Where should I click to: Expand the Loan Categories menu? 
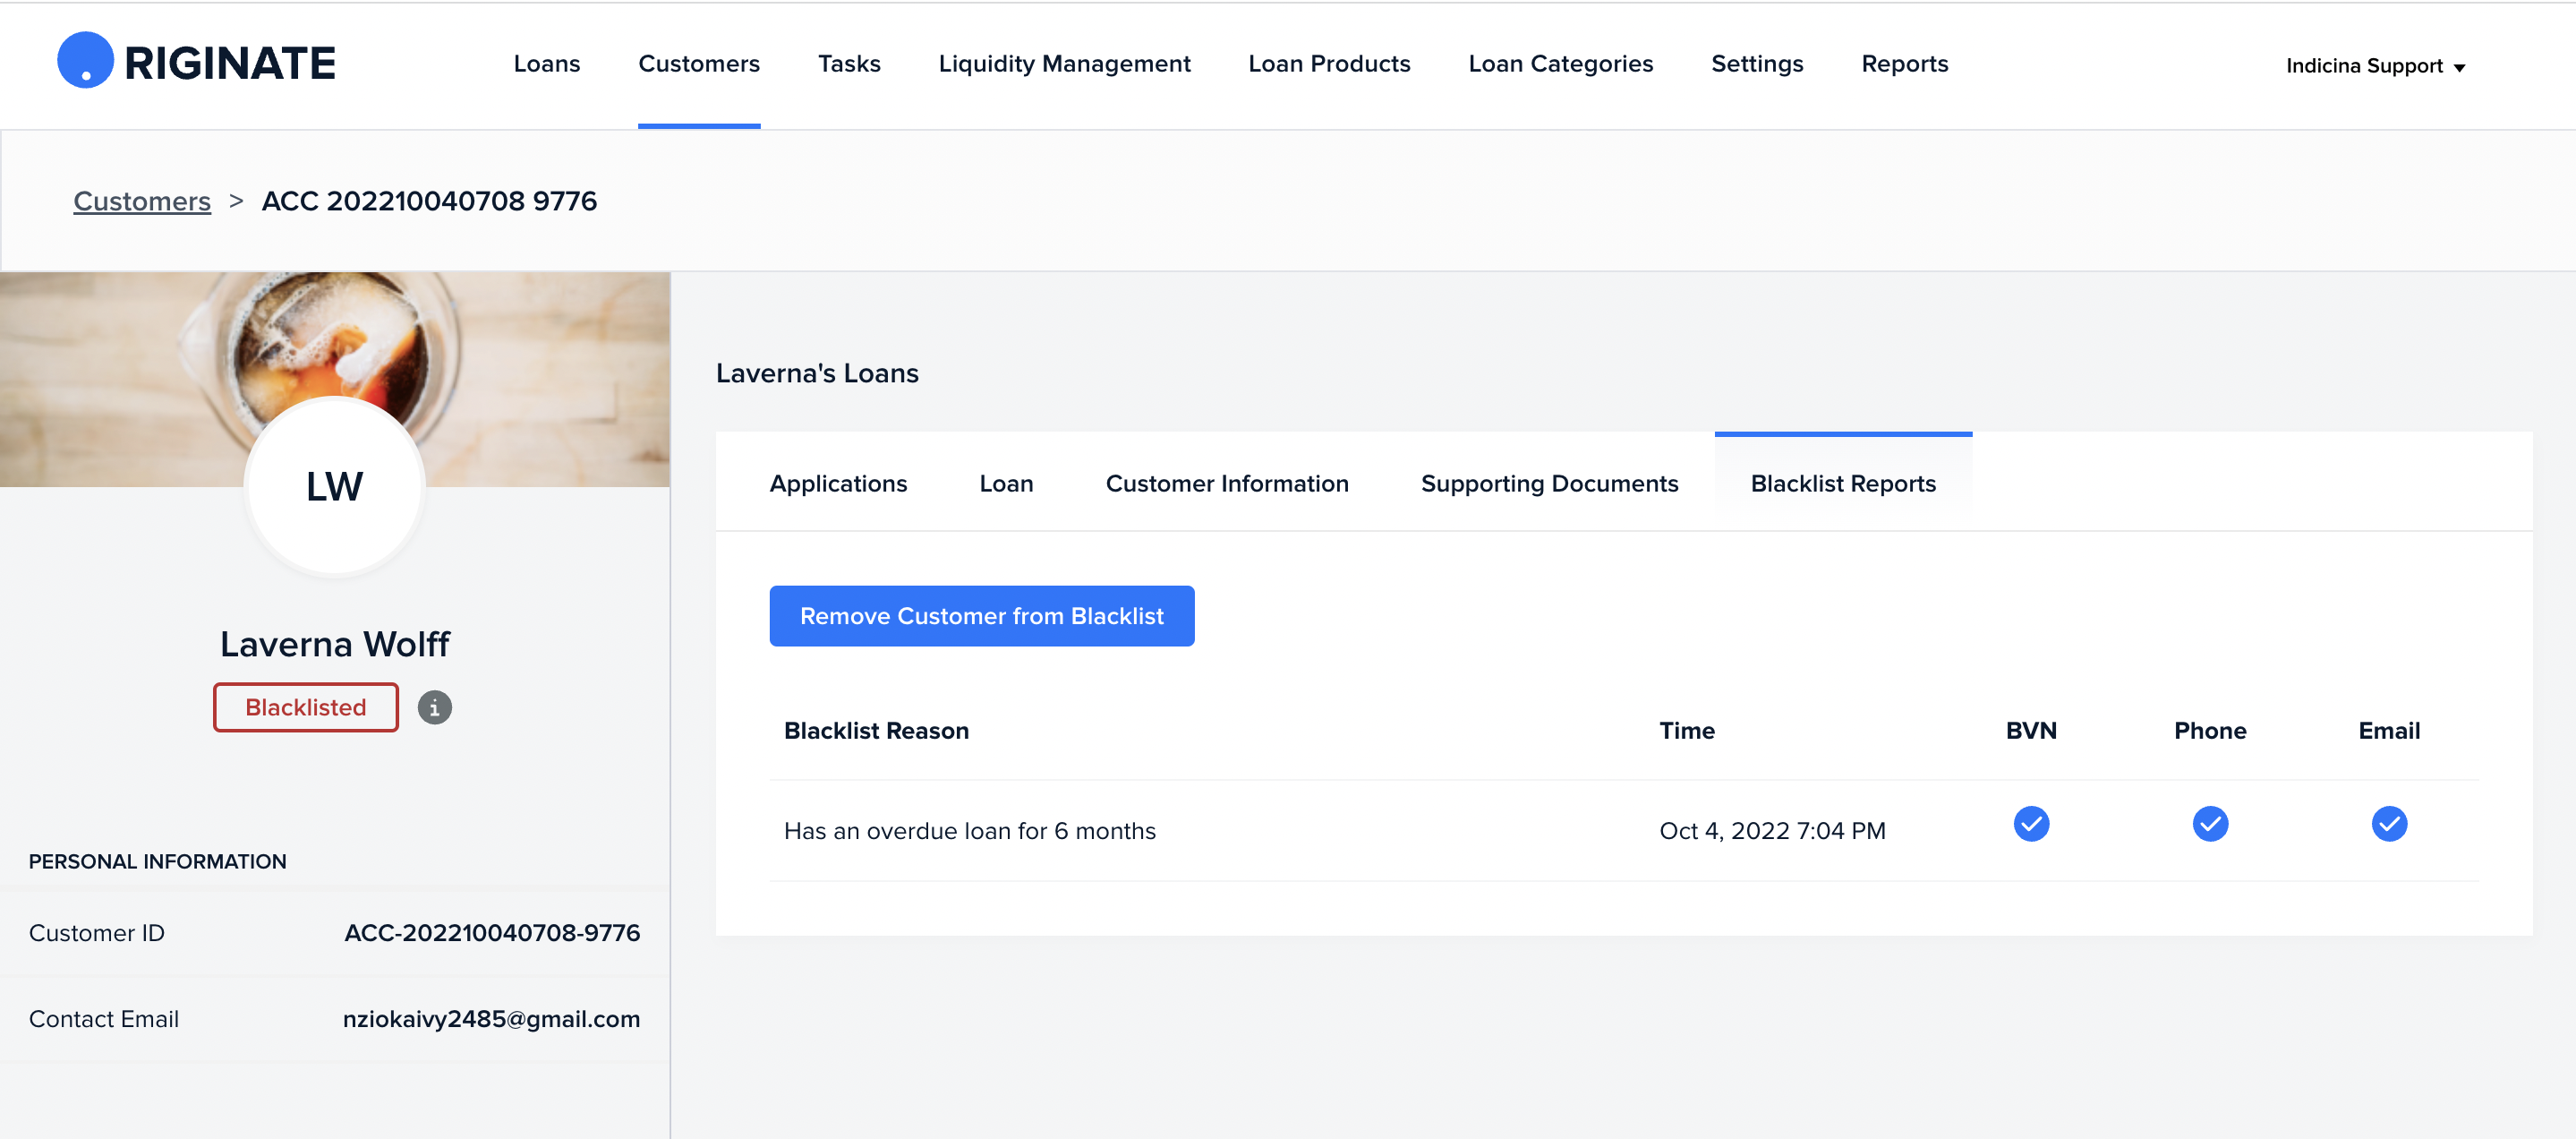tap(1560, 63)
